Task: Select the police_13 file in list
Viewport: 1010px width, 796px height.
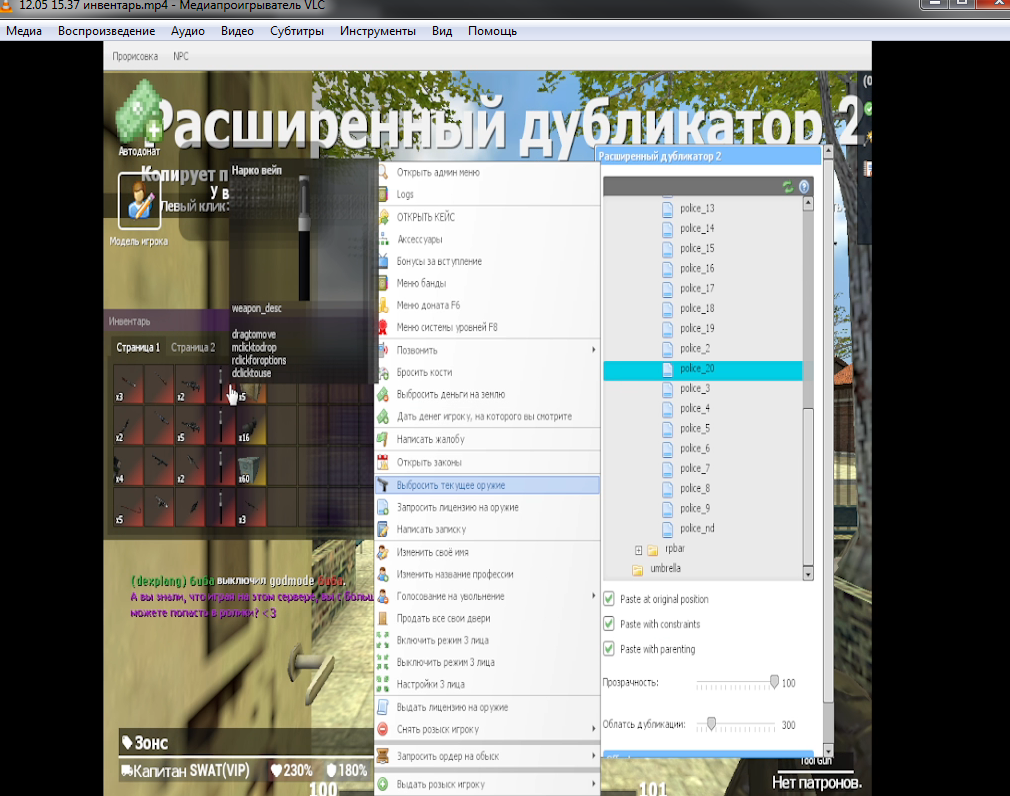Action: (697, 209)
